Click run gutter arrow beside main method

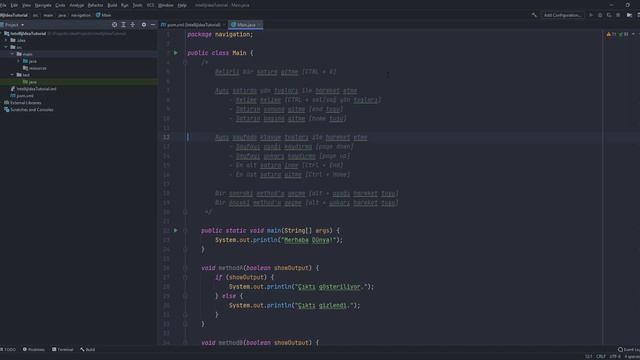coord(176,230)
